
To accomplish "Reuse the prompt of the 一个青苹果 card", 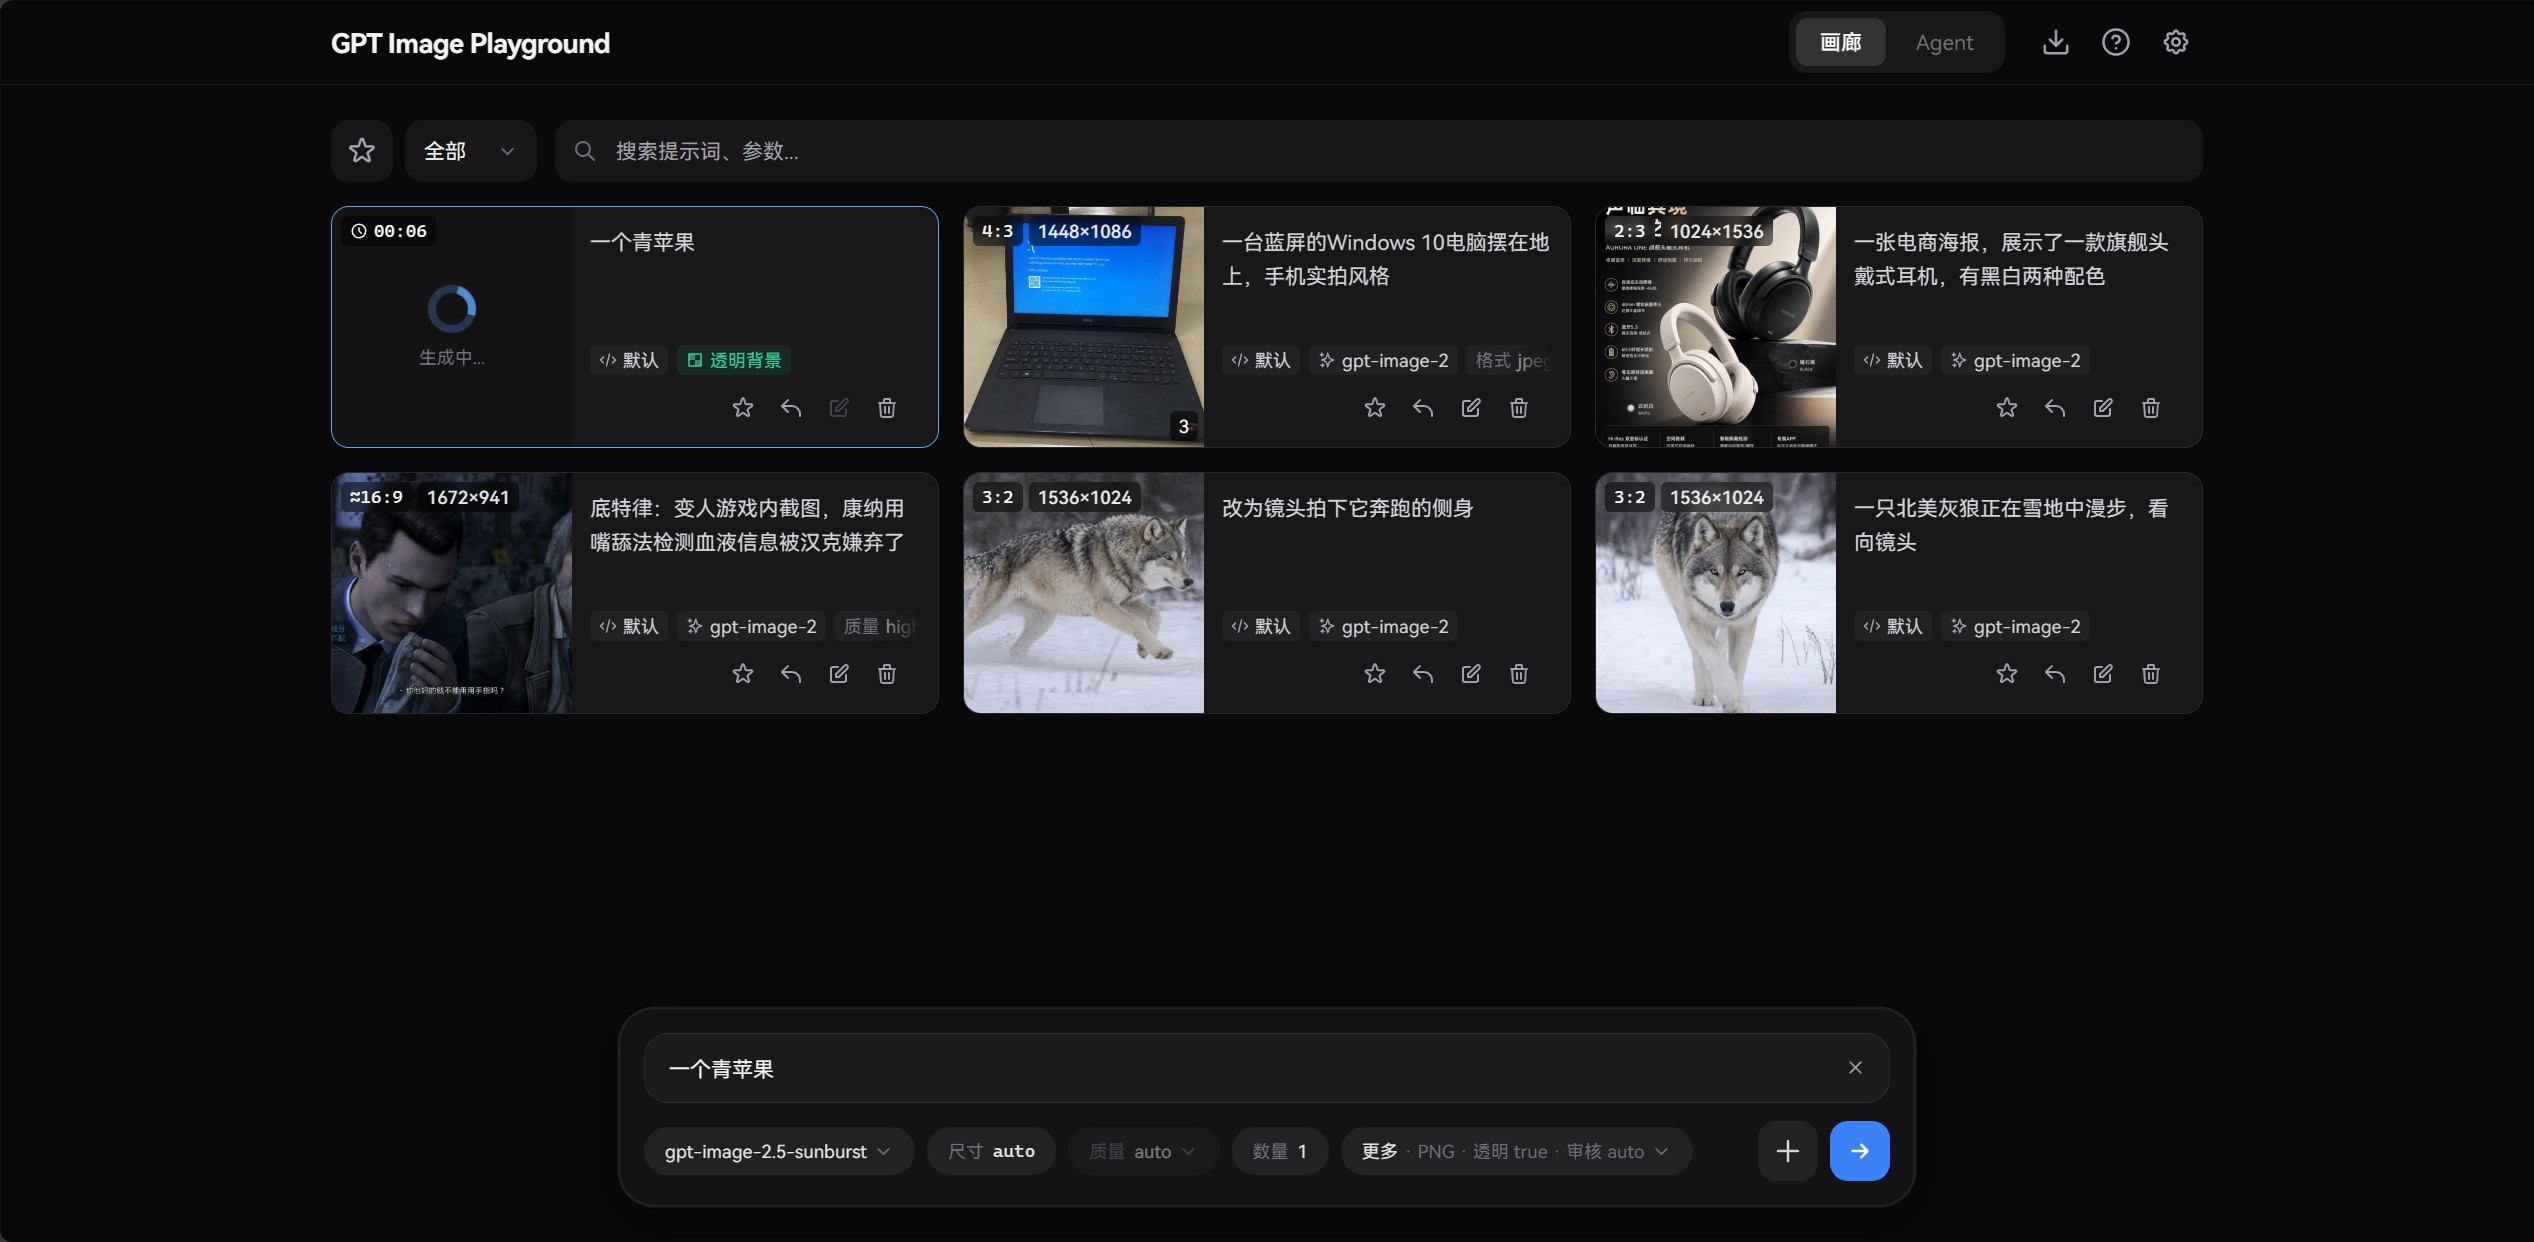I will click(790, 408).
